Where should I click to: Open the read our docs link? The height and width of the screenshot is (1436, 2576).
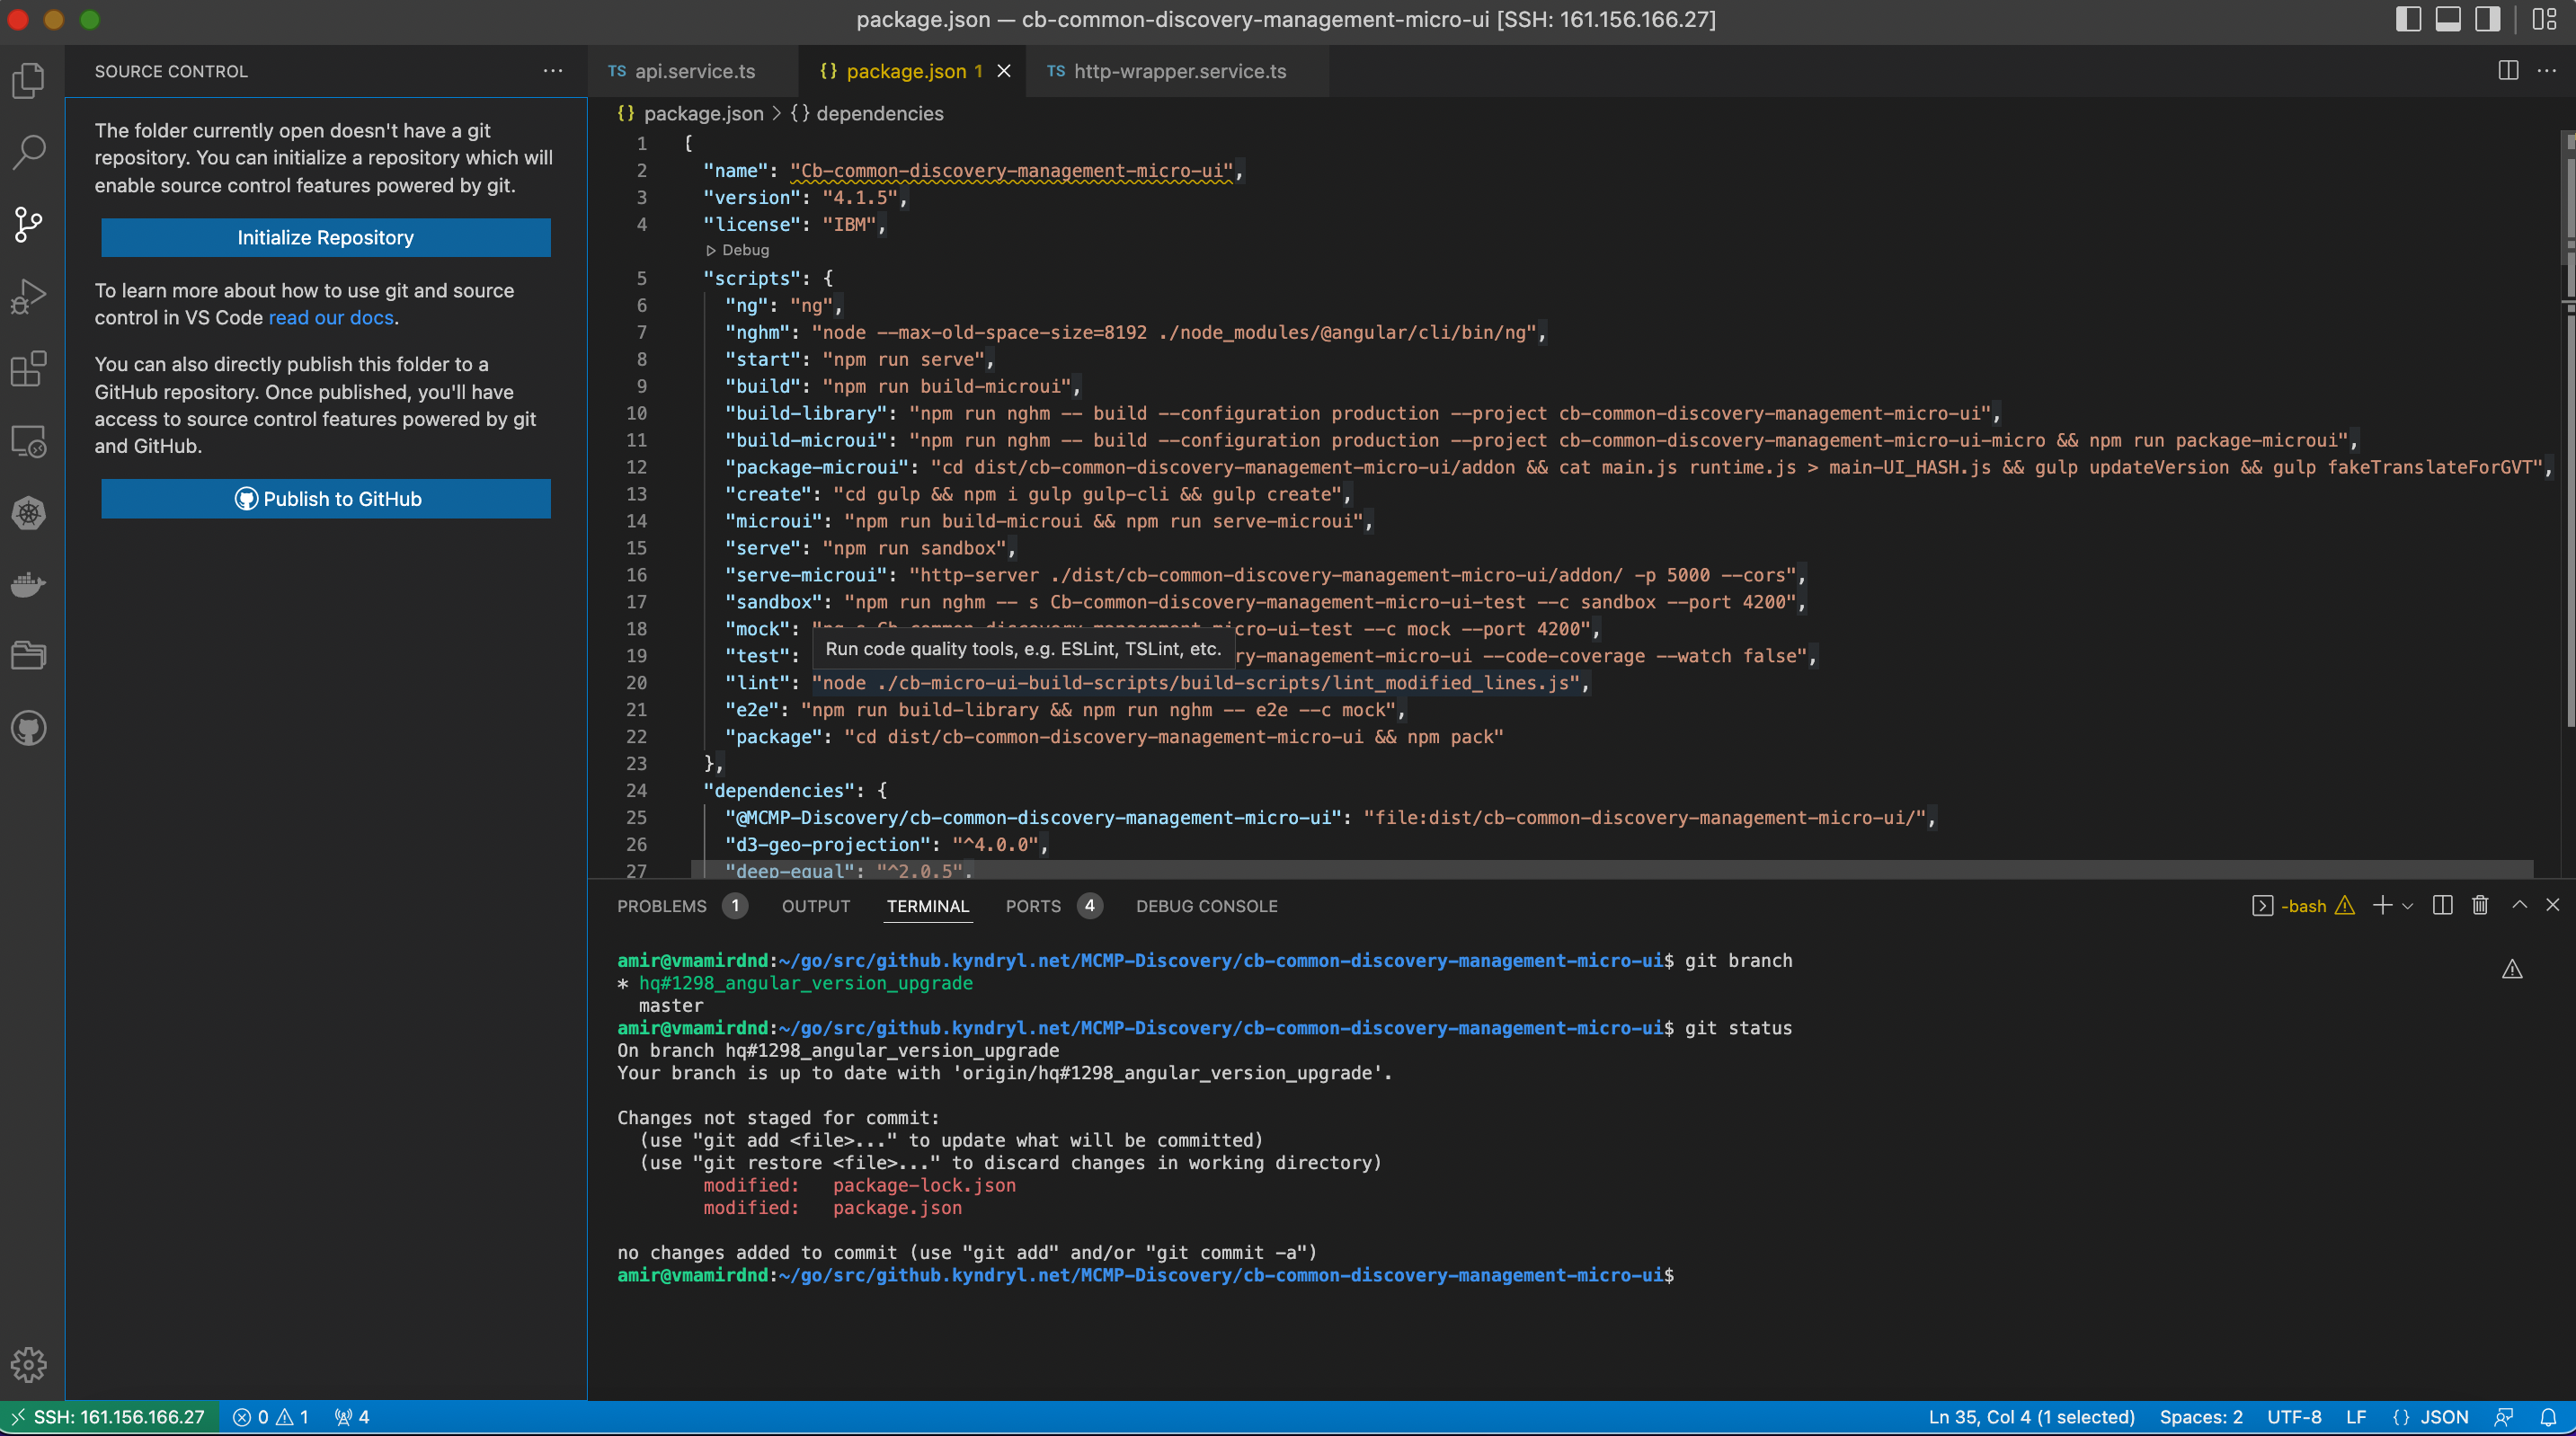(330, 318)
